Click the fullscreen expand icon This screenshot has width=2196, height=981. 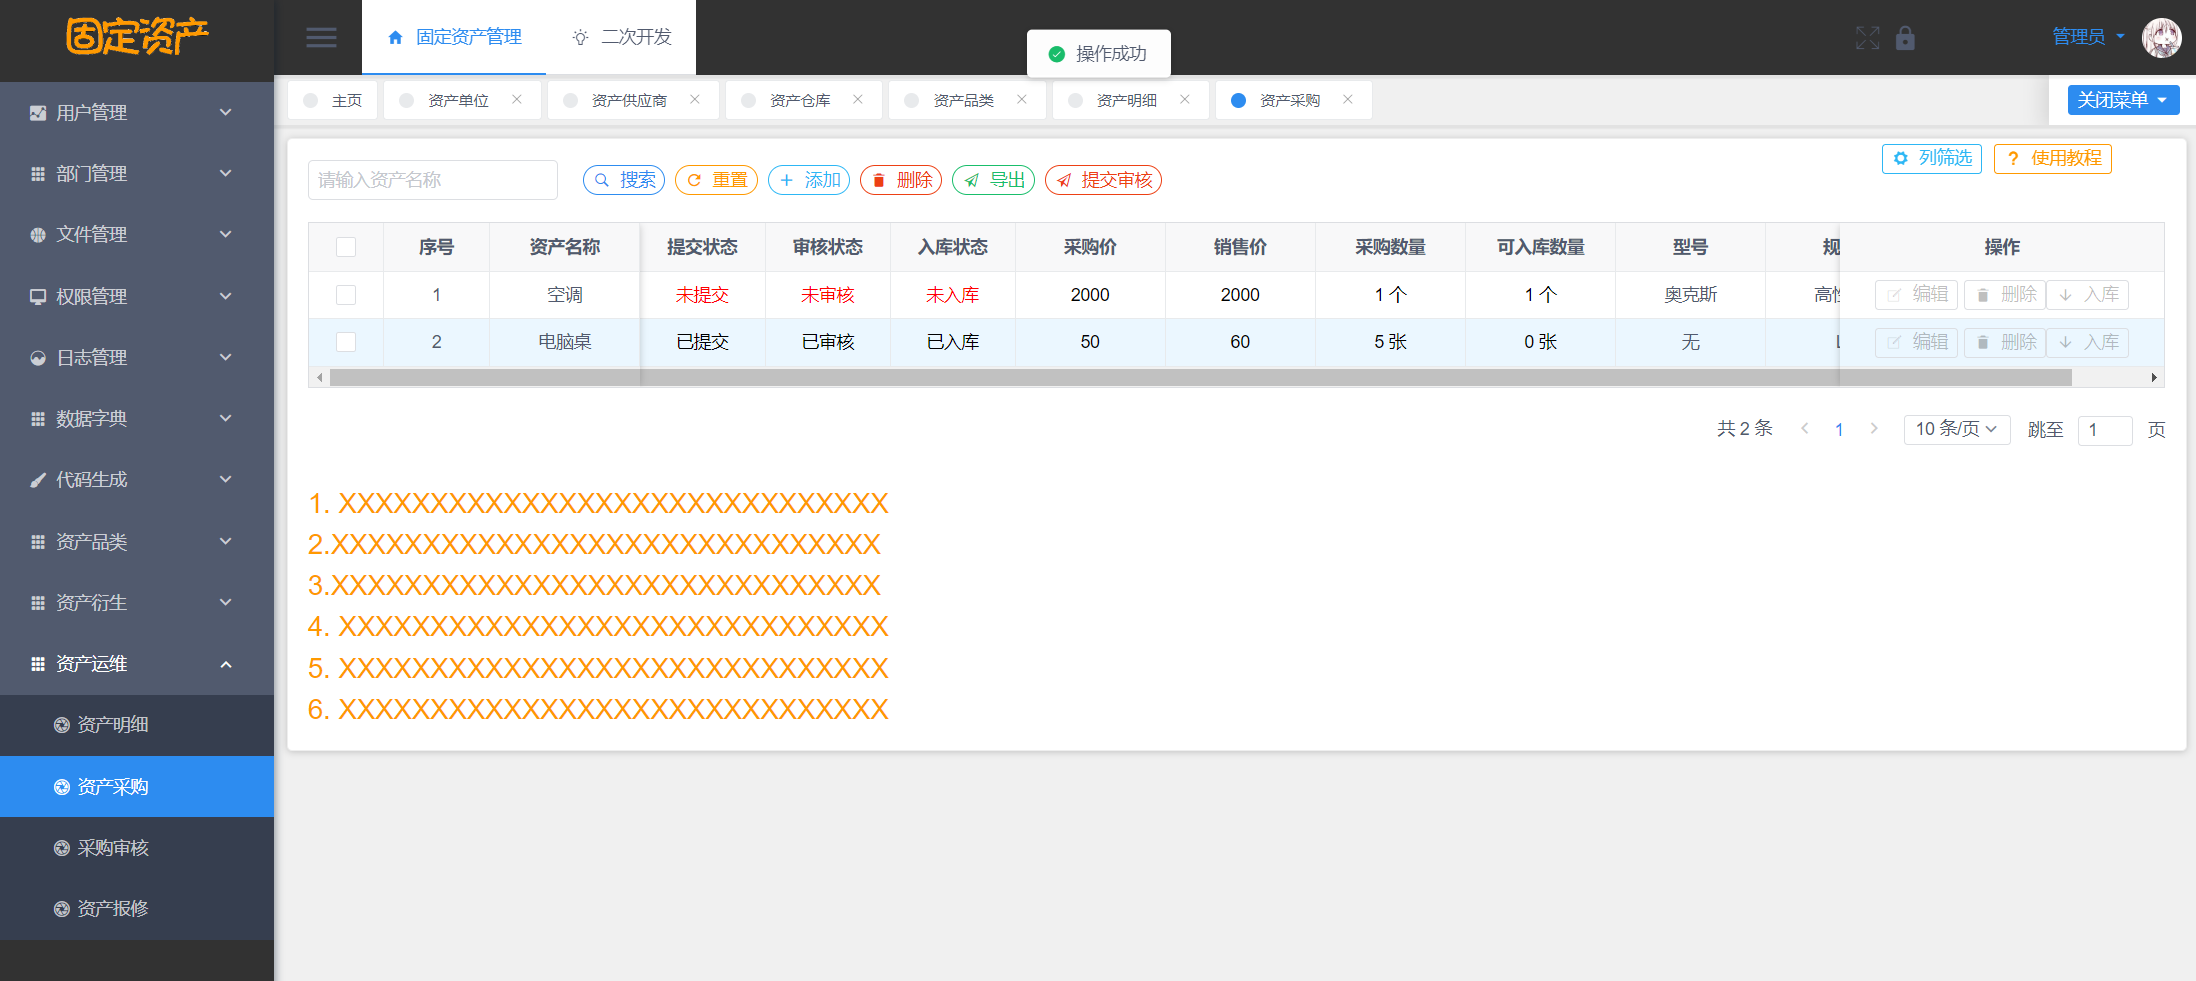click(1867, 38)
